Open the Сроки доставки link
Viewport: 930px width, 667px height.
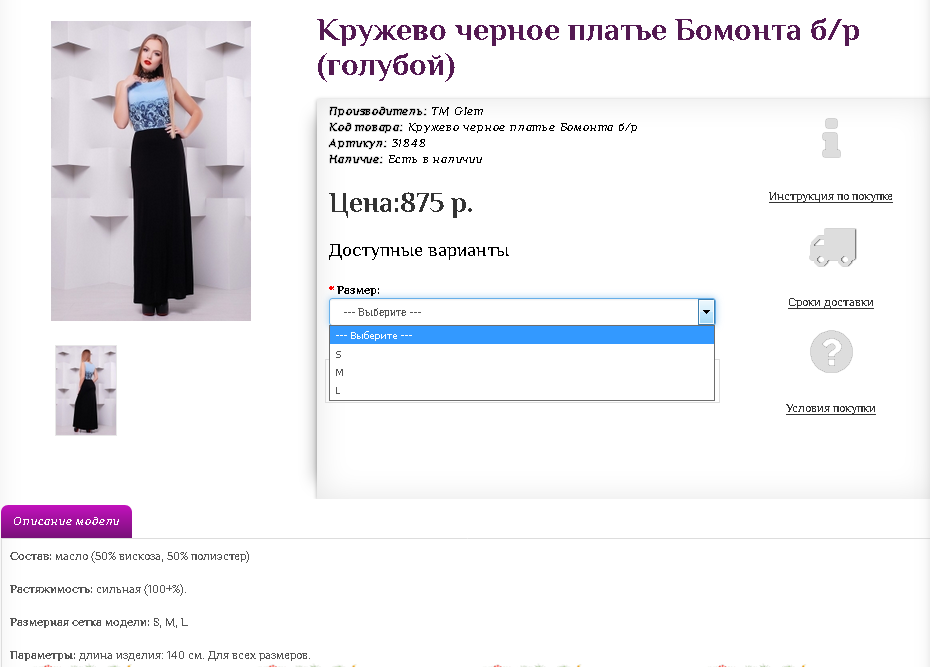830,302
